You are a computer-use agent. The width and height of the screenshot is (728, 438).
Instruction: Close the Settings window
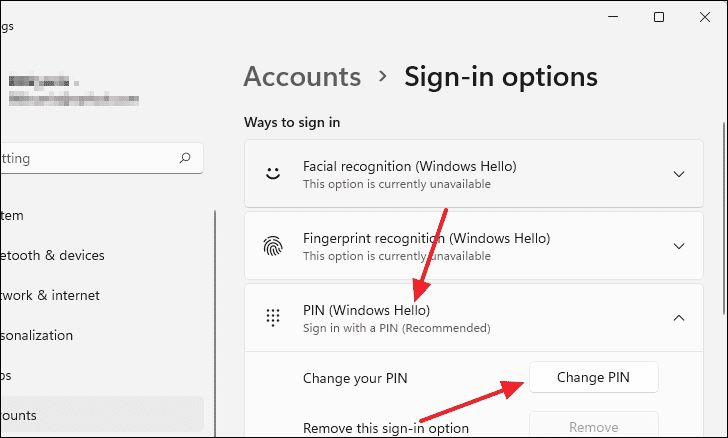pyautogui.click(x=705, y=17)
